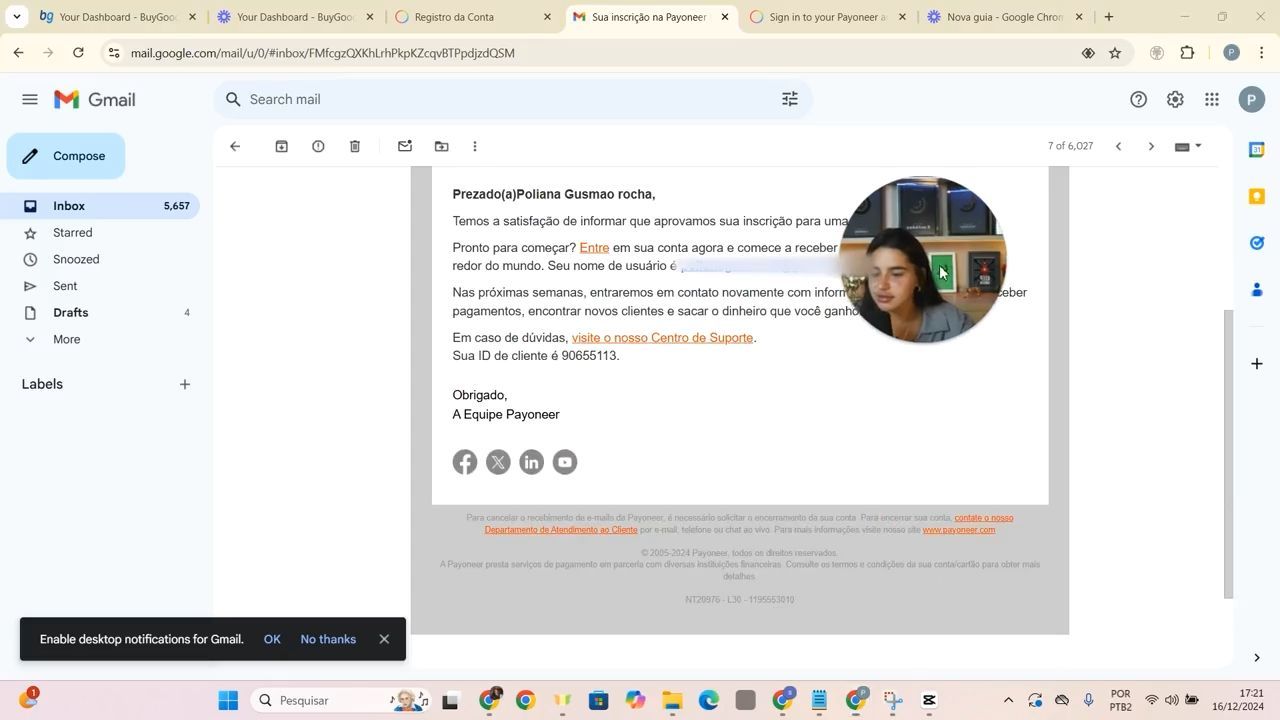The image size is (1280, 720).
Task: Open visite o nosso Centro de Suporte link
Action: coord(662,338)
